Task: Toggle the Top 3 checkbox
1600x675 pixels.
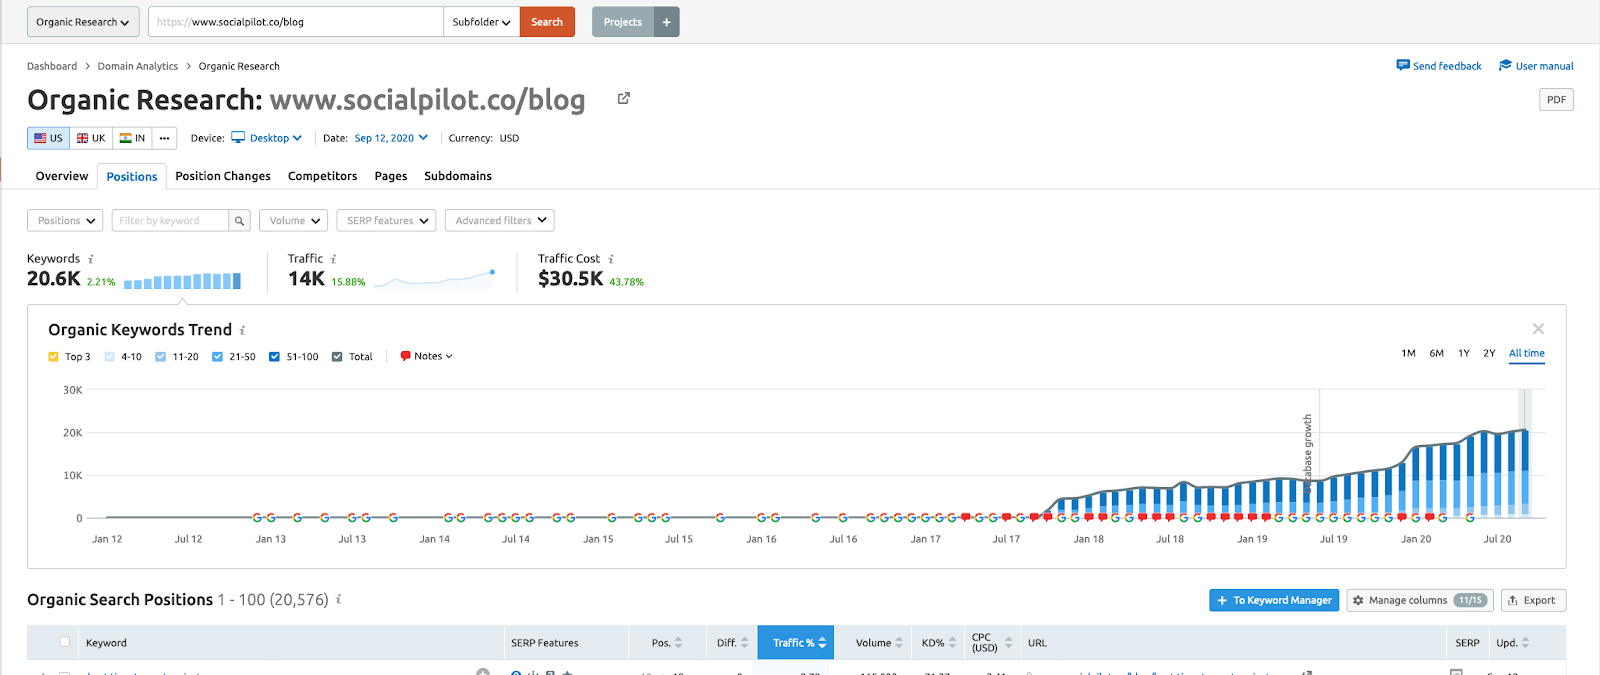Action: tap(54, 357)
